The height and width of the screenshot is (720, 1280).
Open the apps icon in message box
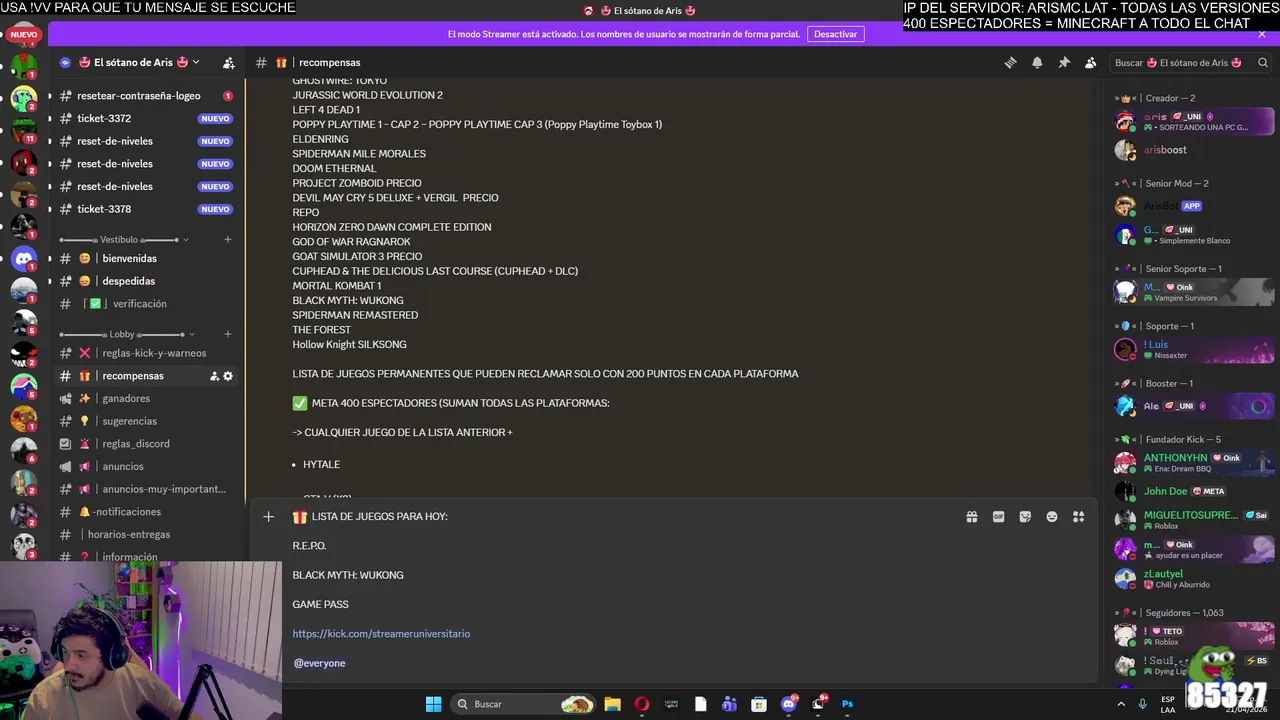(1078, 517)
